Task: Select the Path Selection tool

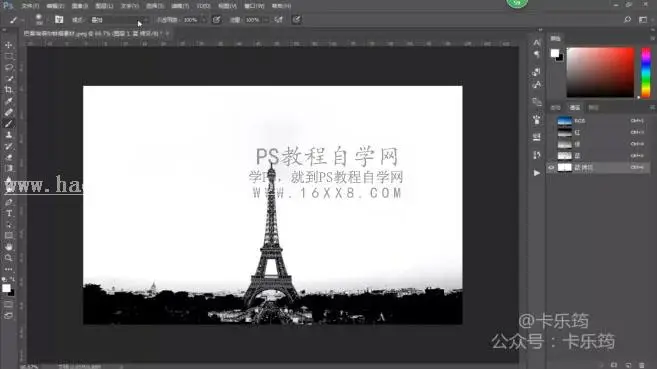Action: tap(8, 224)
